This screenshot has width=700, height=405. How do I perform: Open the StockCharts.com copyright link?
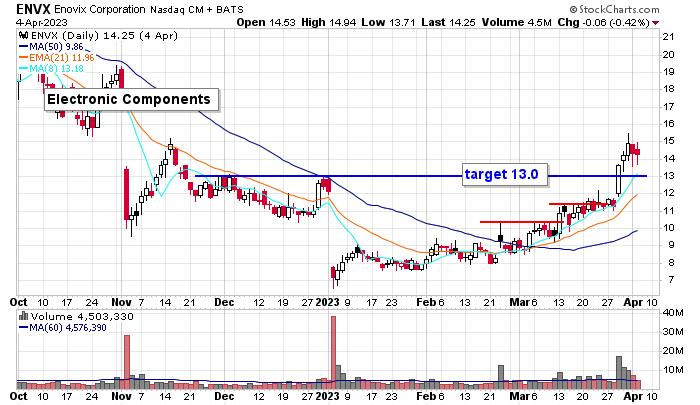tap(614, 9)
